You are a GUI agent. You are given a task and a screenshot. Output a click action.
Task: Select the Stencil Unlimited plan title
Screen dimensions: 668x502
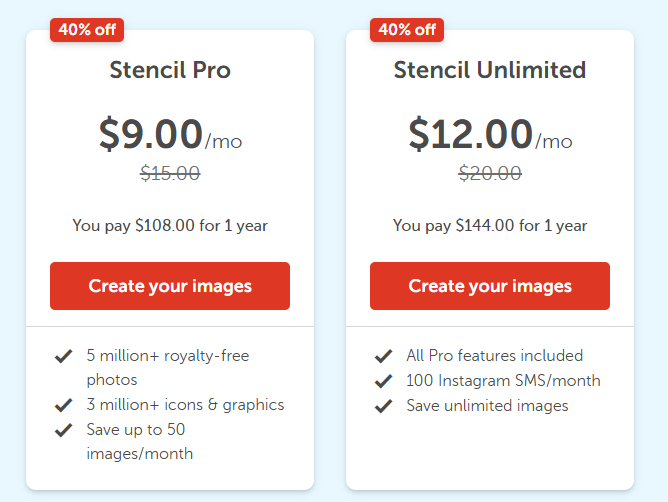click(490, 70)
